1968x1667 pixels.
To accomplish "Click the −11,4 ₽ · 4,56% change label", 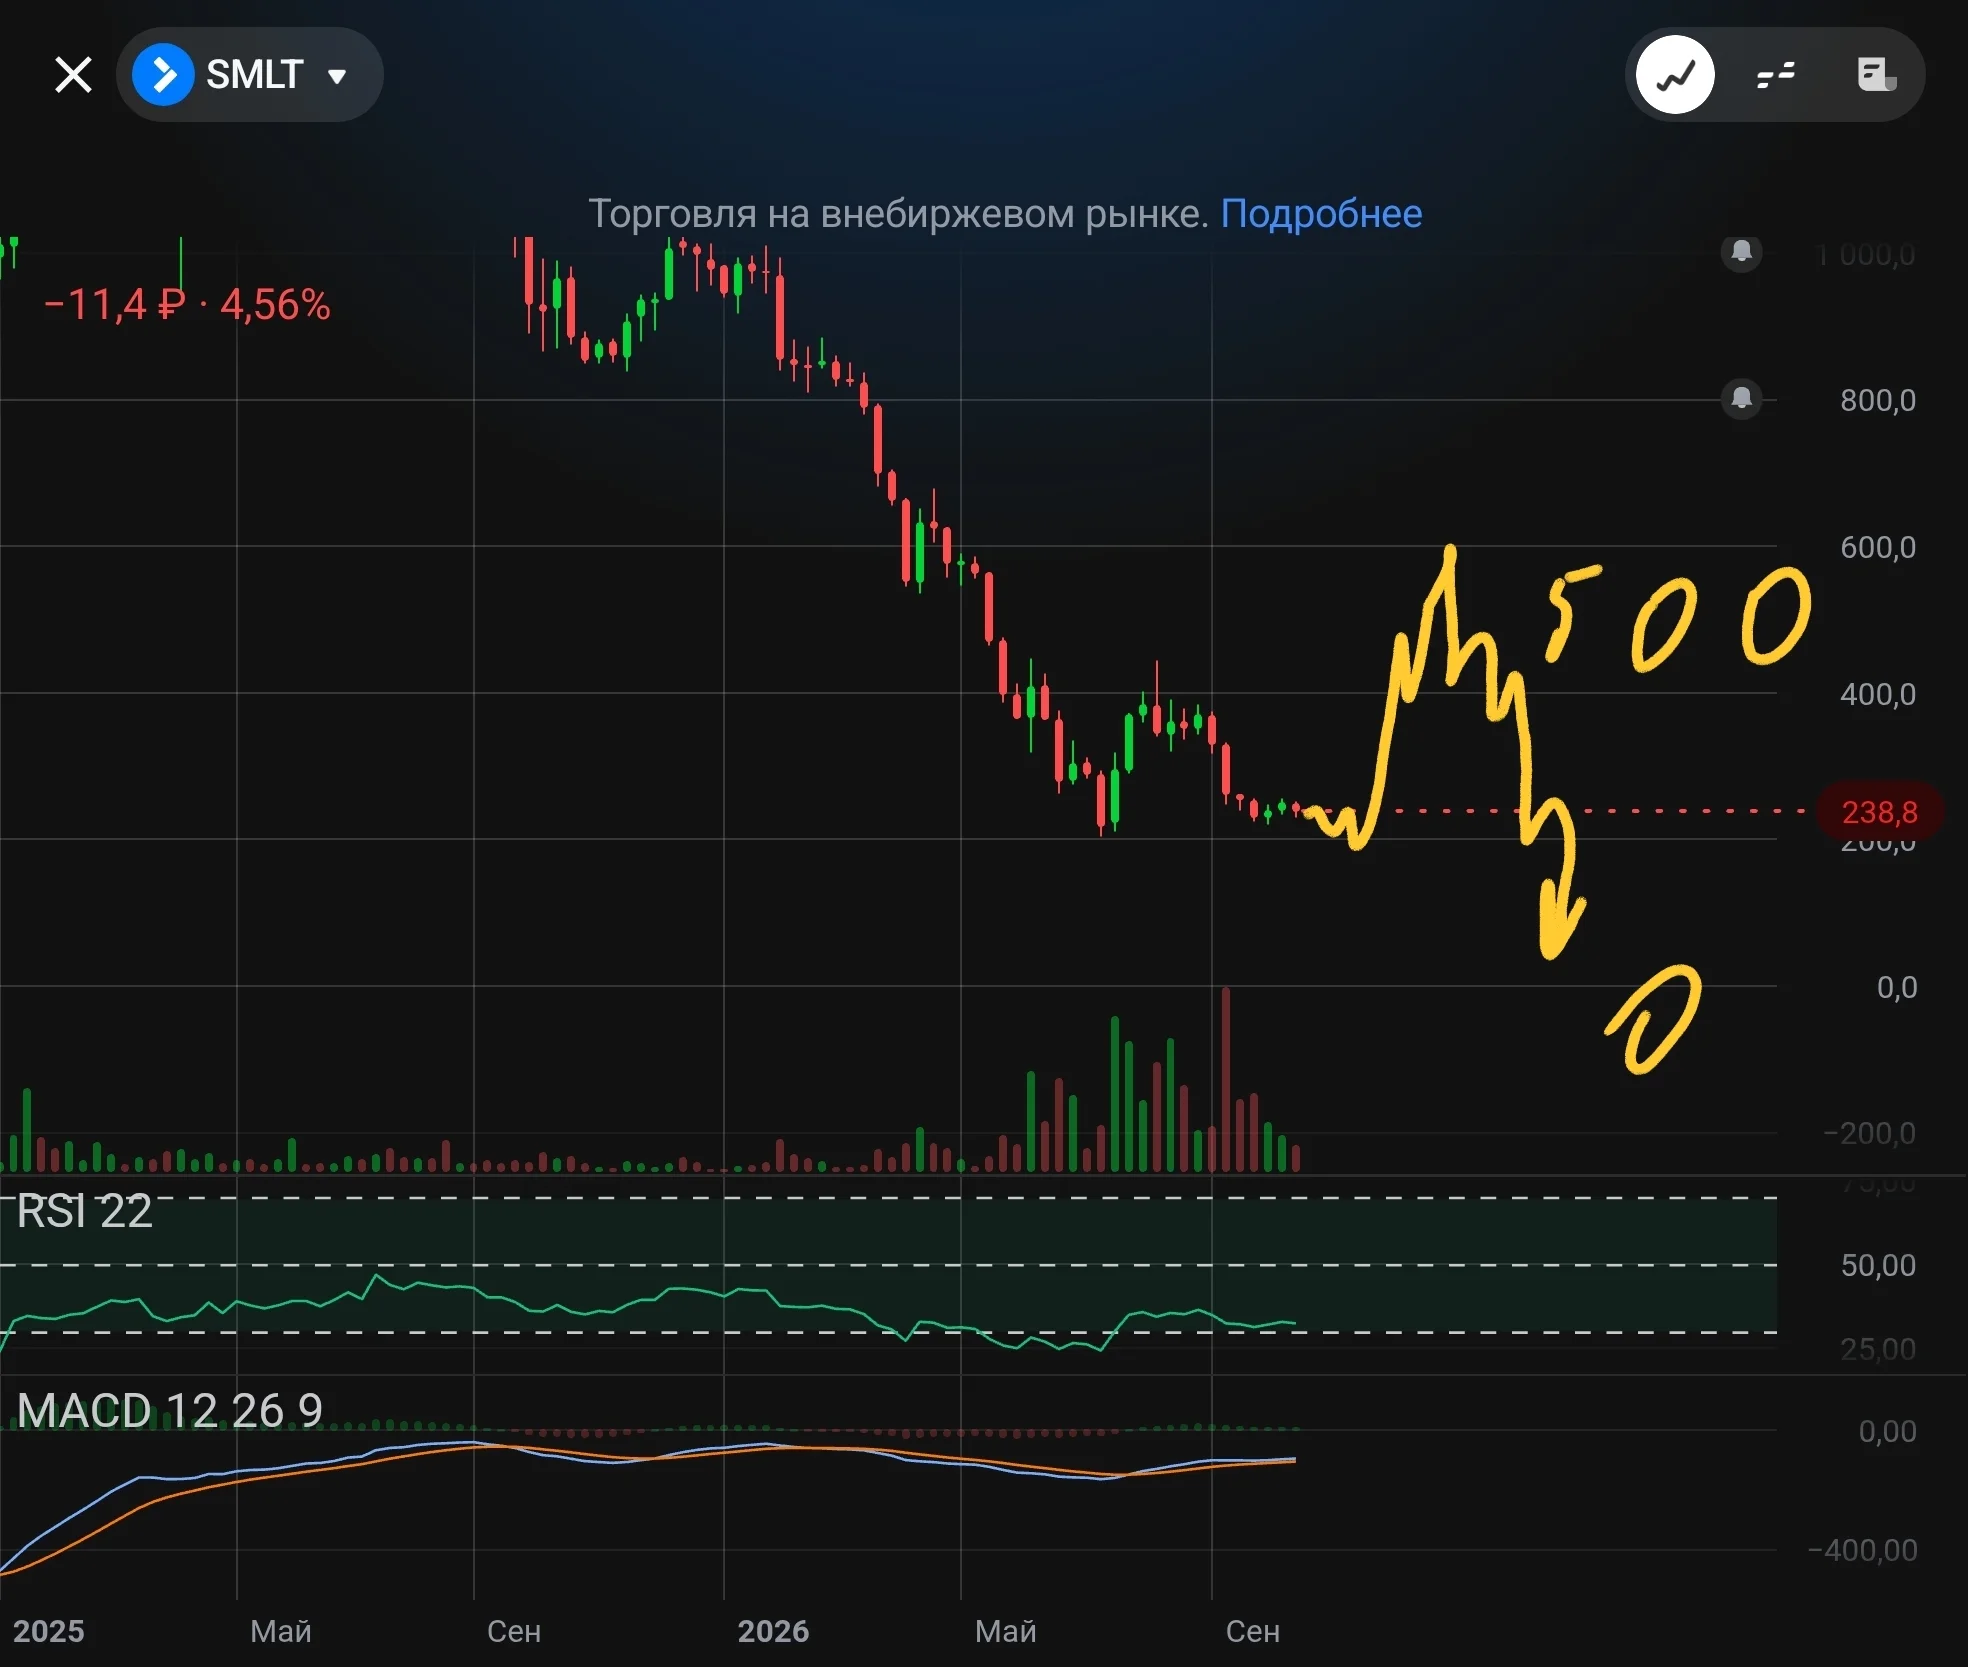I will click(x=187, y=305).
